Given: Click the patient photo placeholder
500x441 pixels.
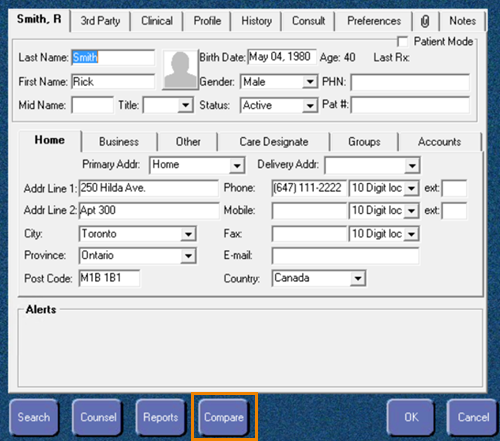Looking at the screenshot, I should [180, 70].
